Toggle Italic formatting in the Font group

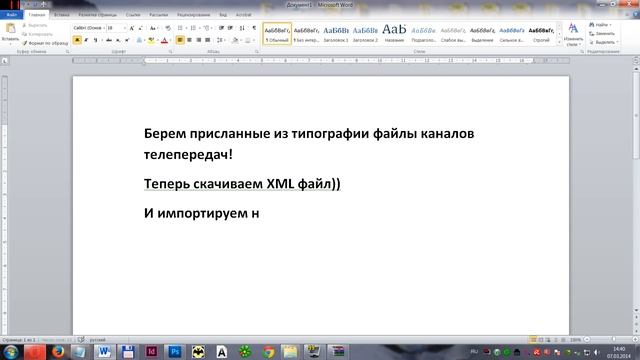pyautogui.click(x=86, y=40)
